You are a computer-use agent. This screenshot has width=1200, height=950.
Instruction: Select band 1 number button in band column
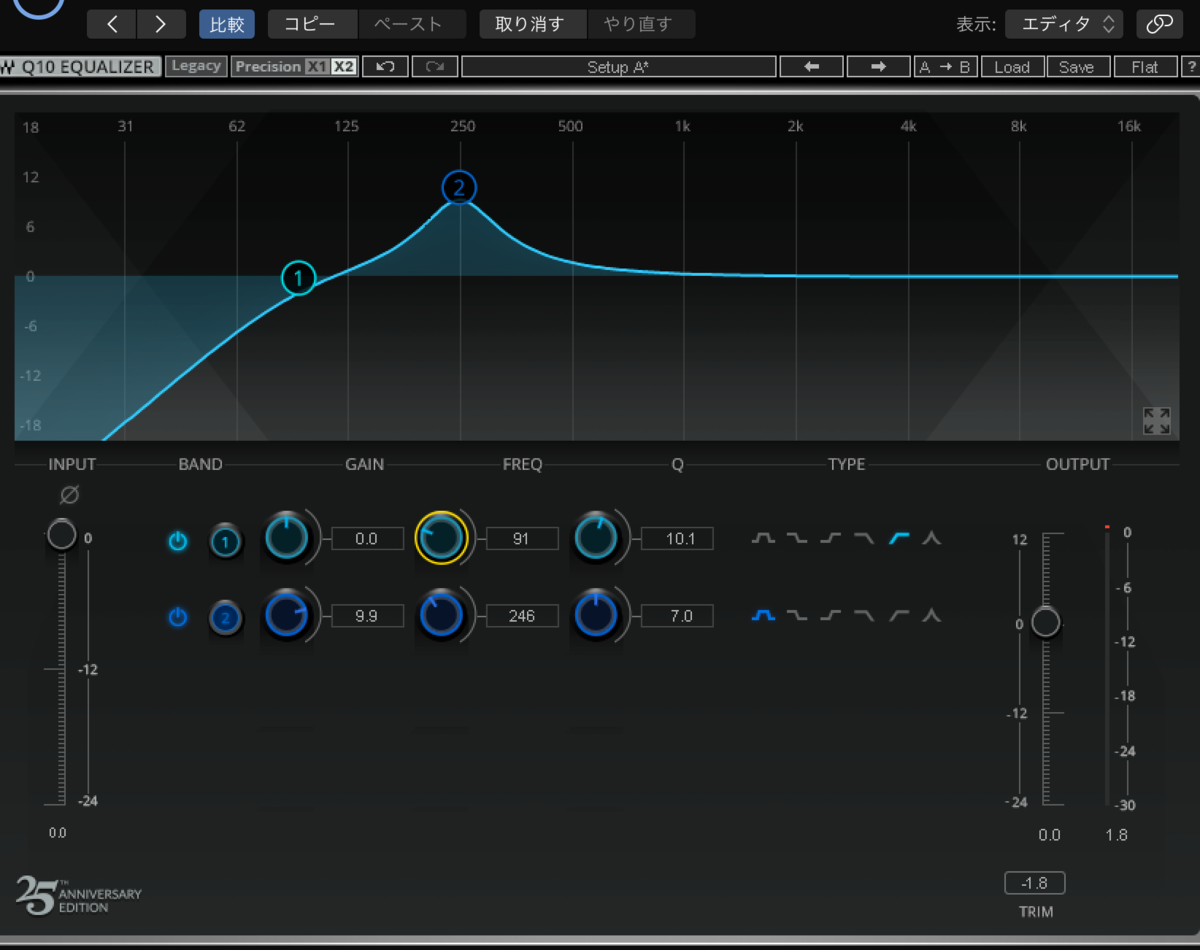click(226, 542)
